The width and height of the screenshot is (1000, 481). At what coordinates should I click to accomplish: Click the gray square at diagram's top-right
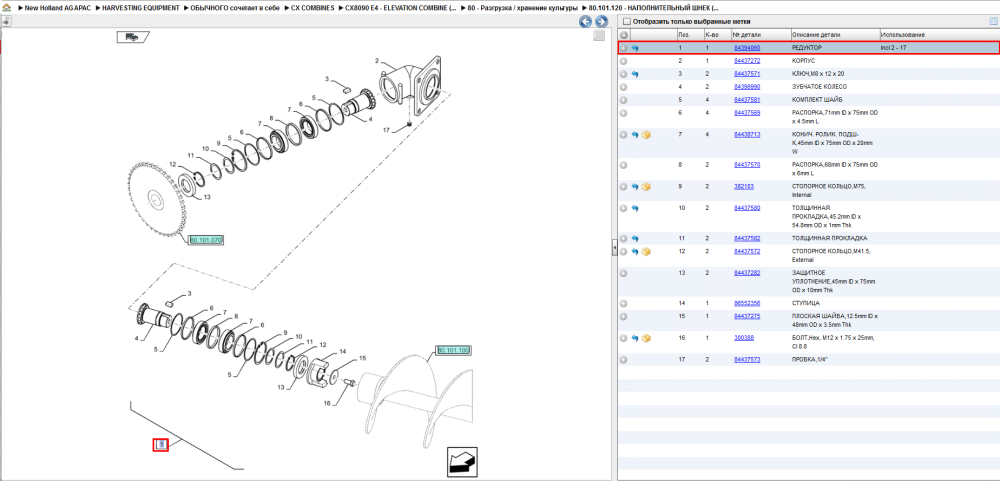click(599, 36)
